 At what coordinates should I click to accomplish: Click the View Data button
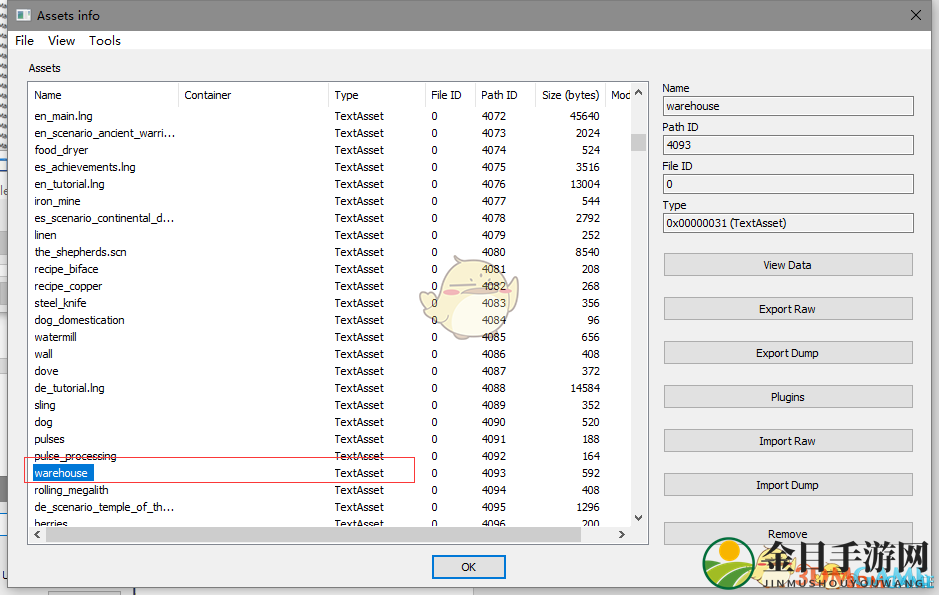pyautogui.click(x=787, y=265)
